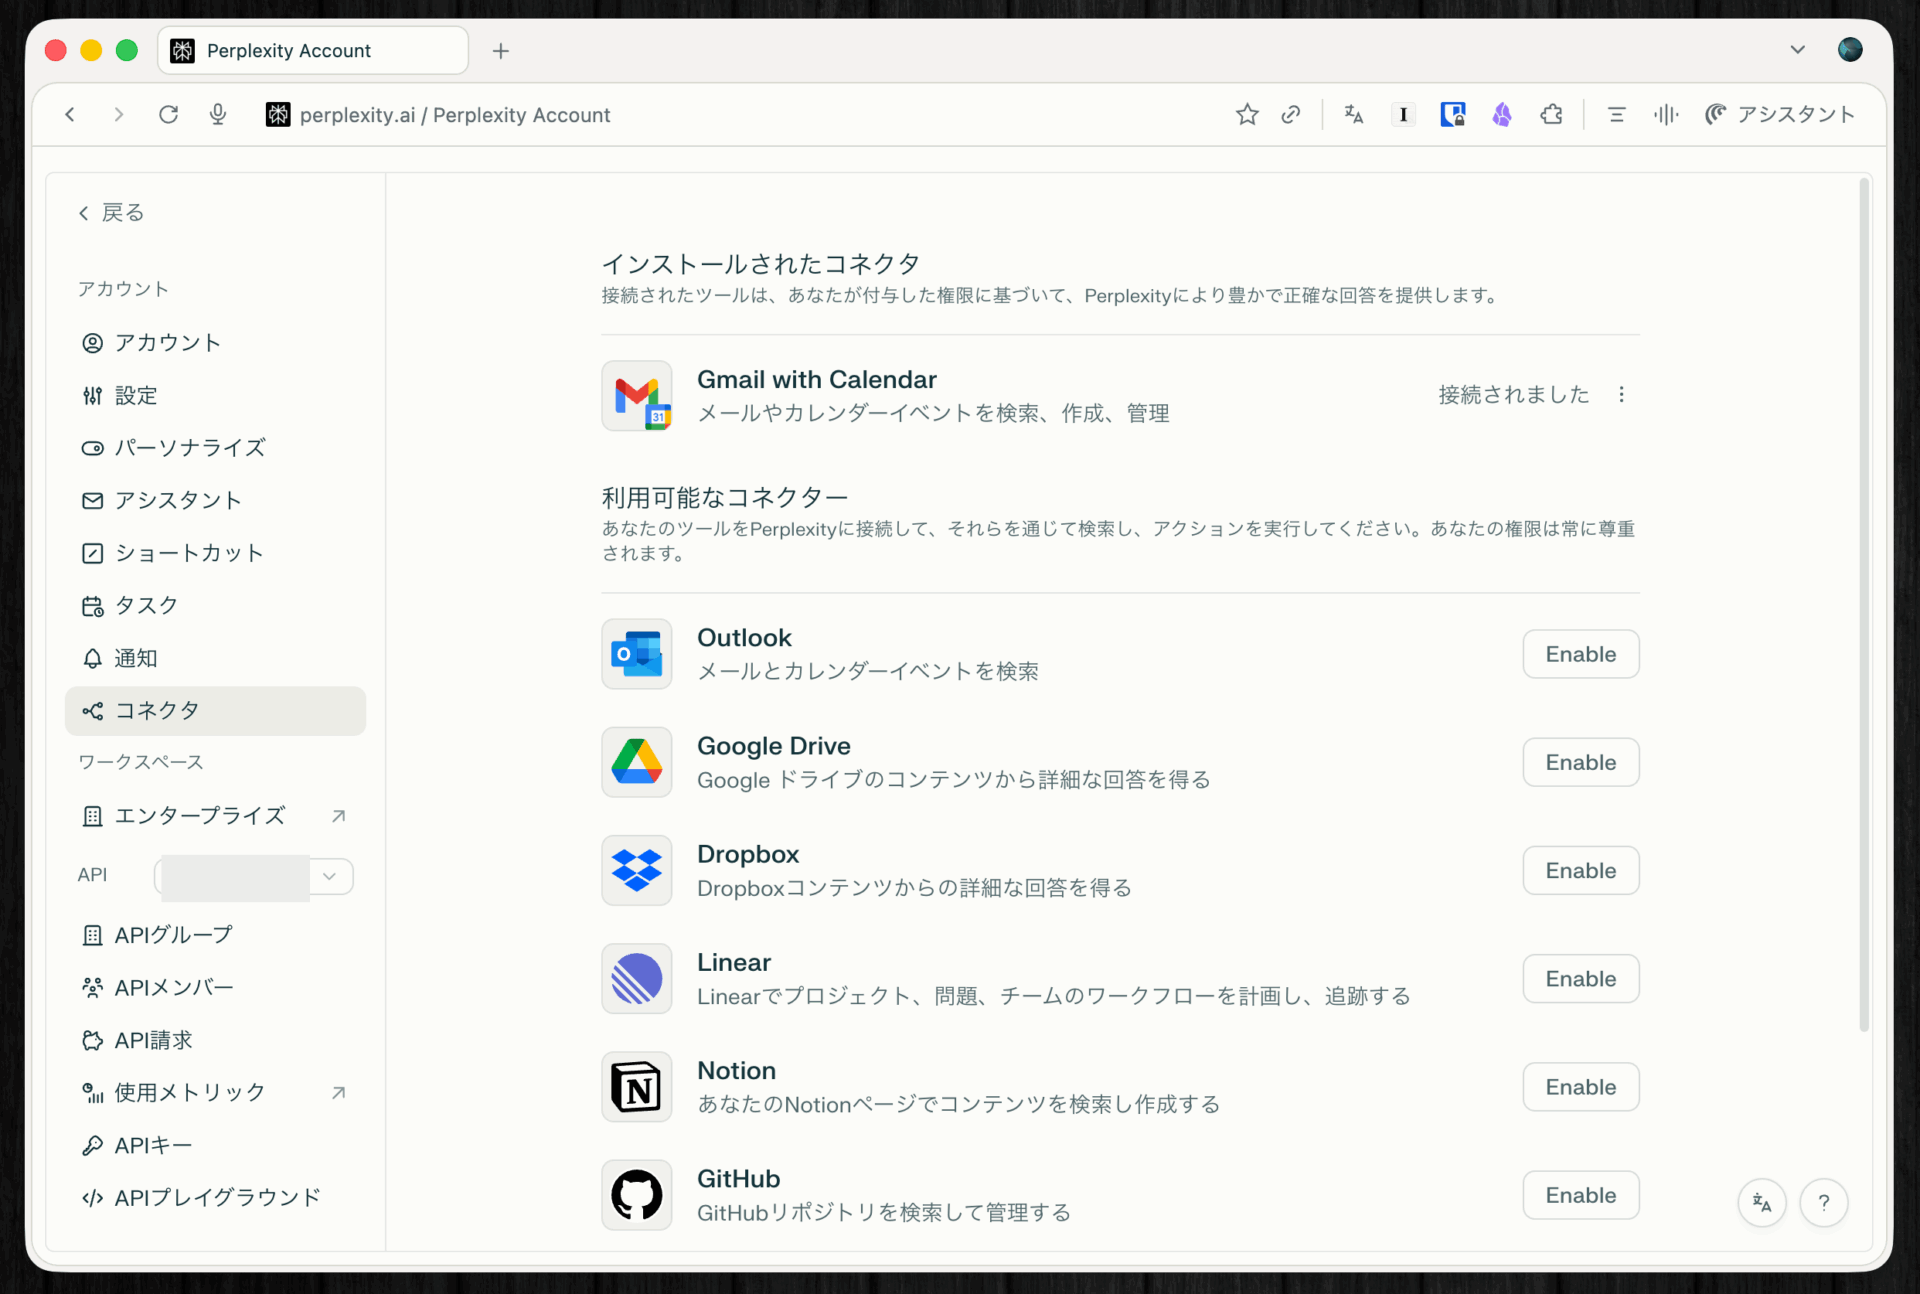Expand the API group dropdown
This screenshot has width=1920, height=1294.
click(329, 876)
